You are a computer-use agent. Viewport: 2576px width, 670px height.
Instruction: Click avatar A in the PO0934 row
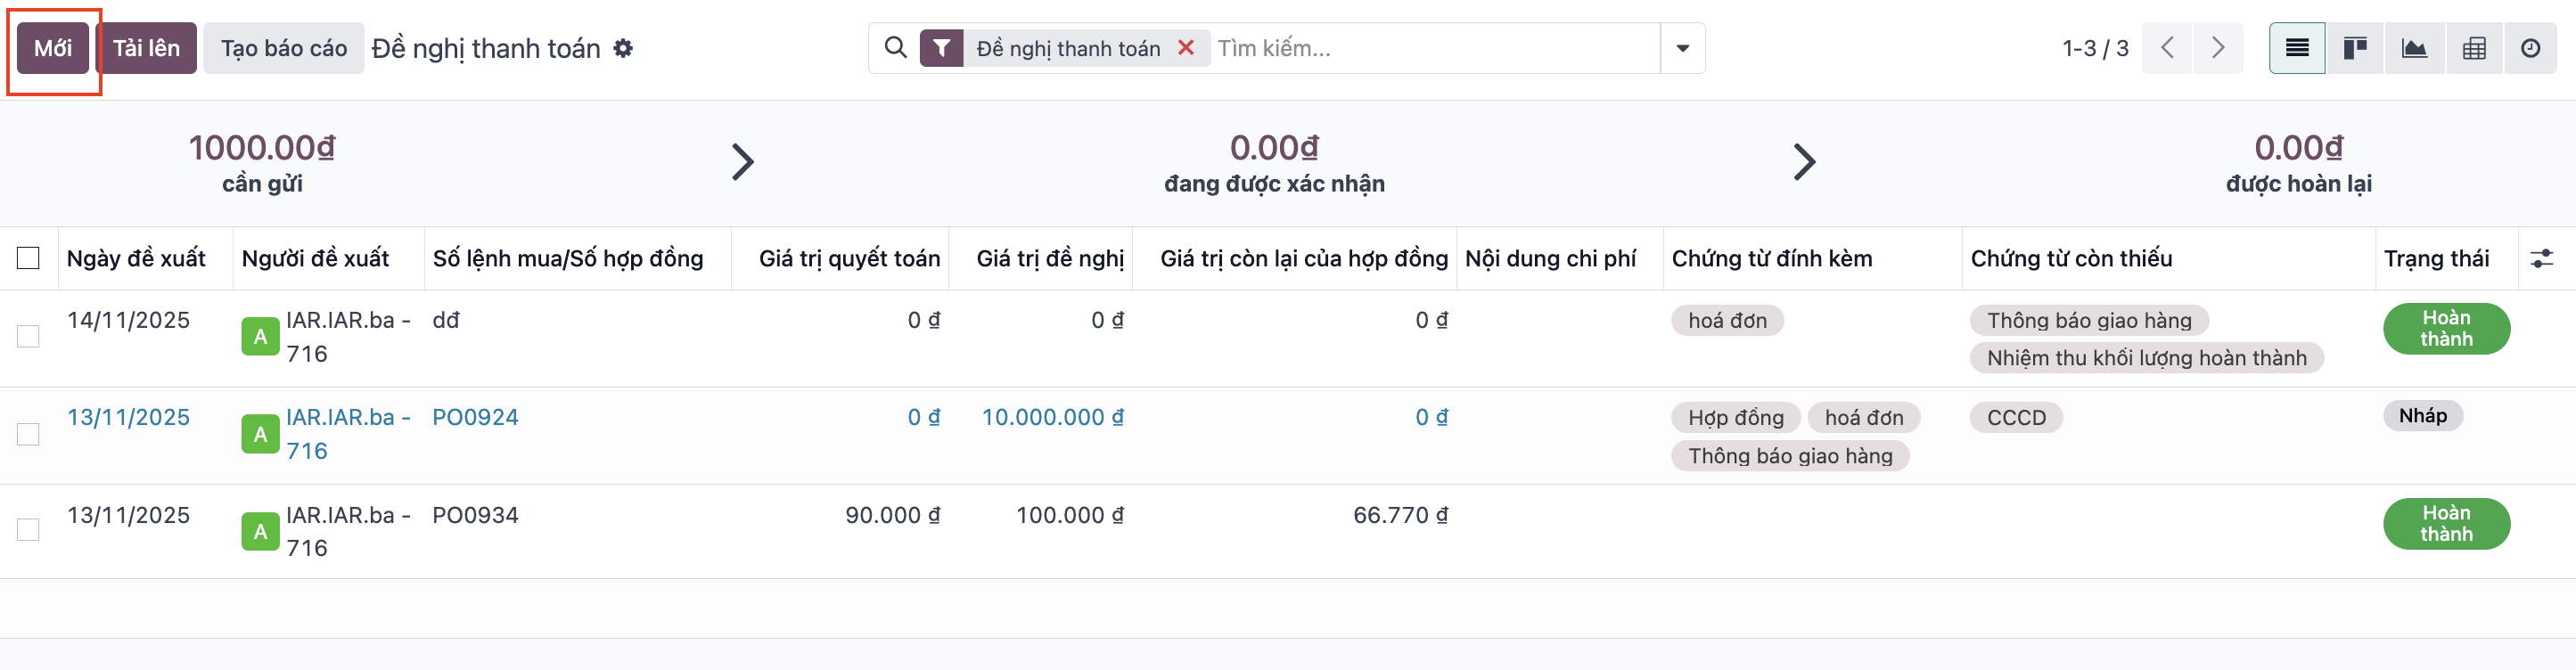click(260, 531)
